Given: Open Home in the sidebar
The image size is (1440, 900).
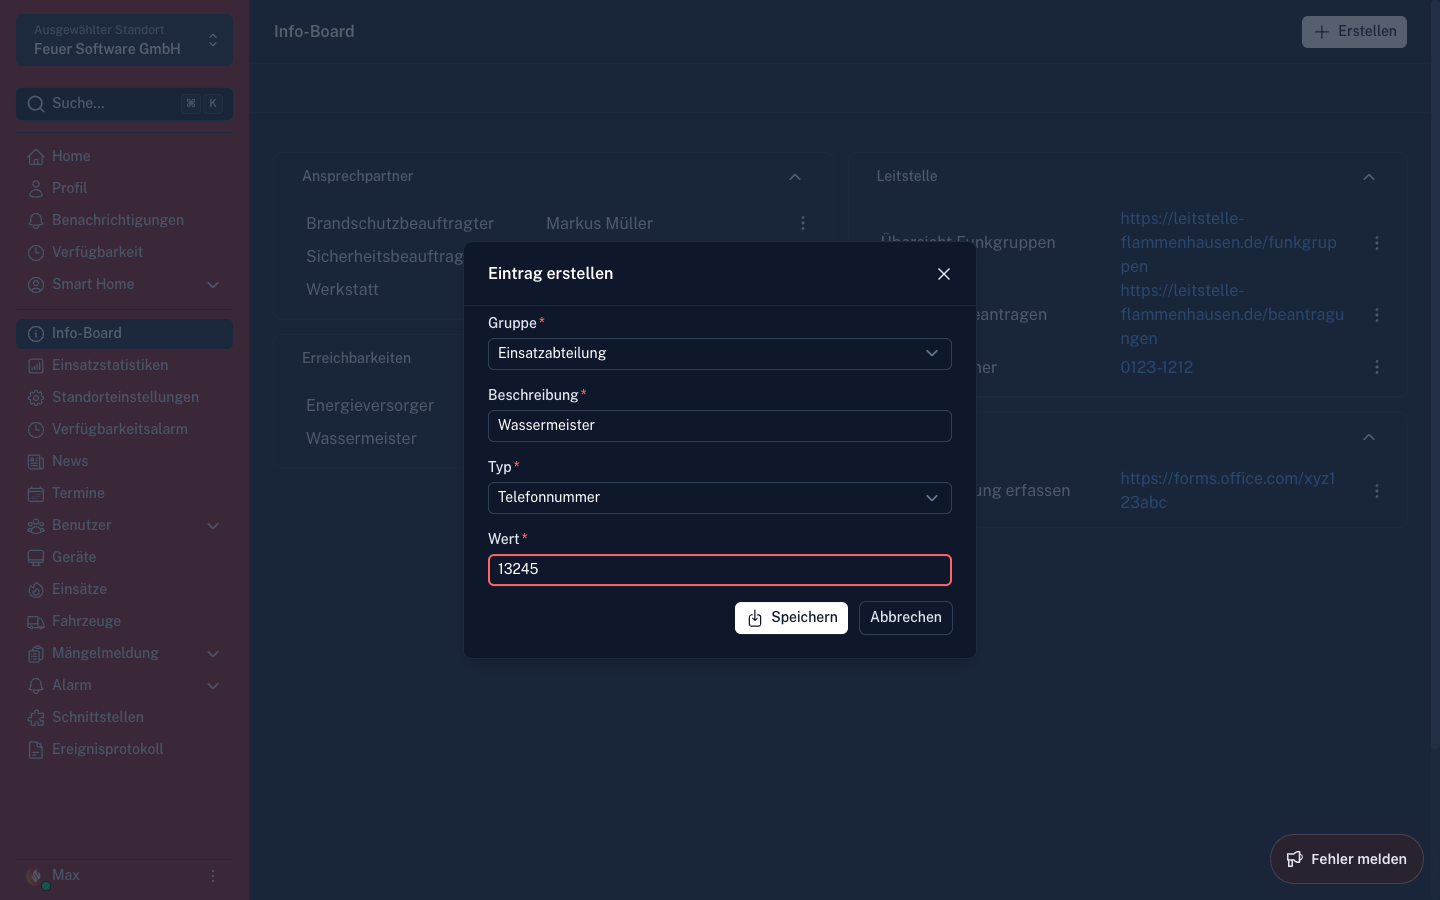Looking at the screenshot, I should 124,156.
